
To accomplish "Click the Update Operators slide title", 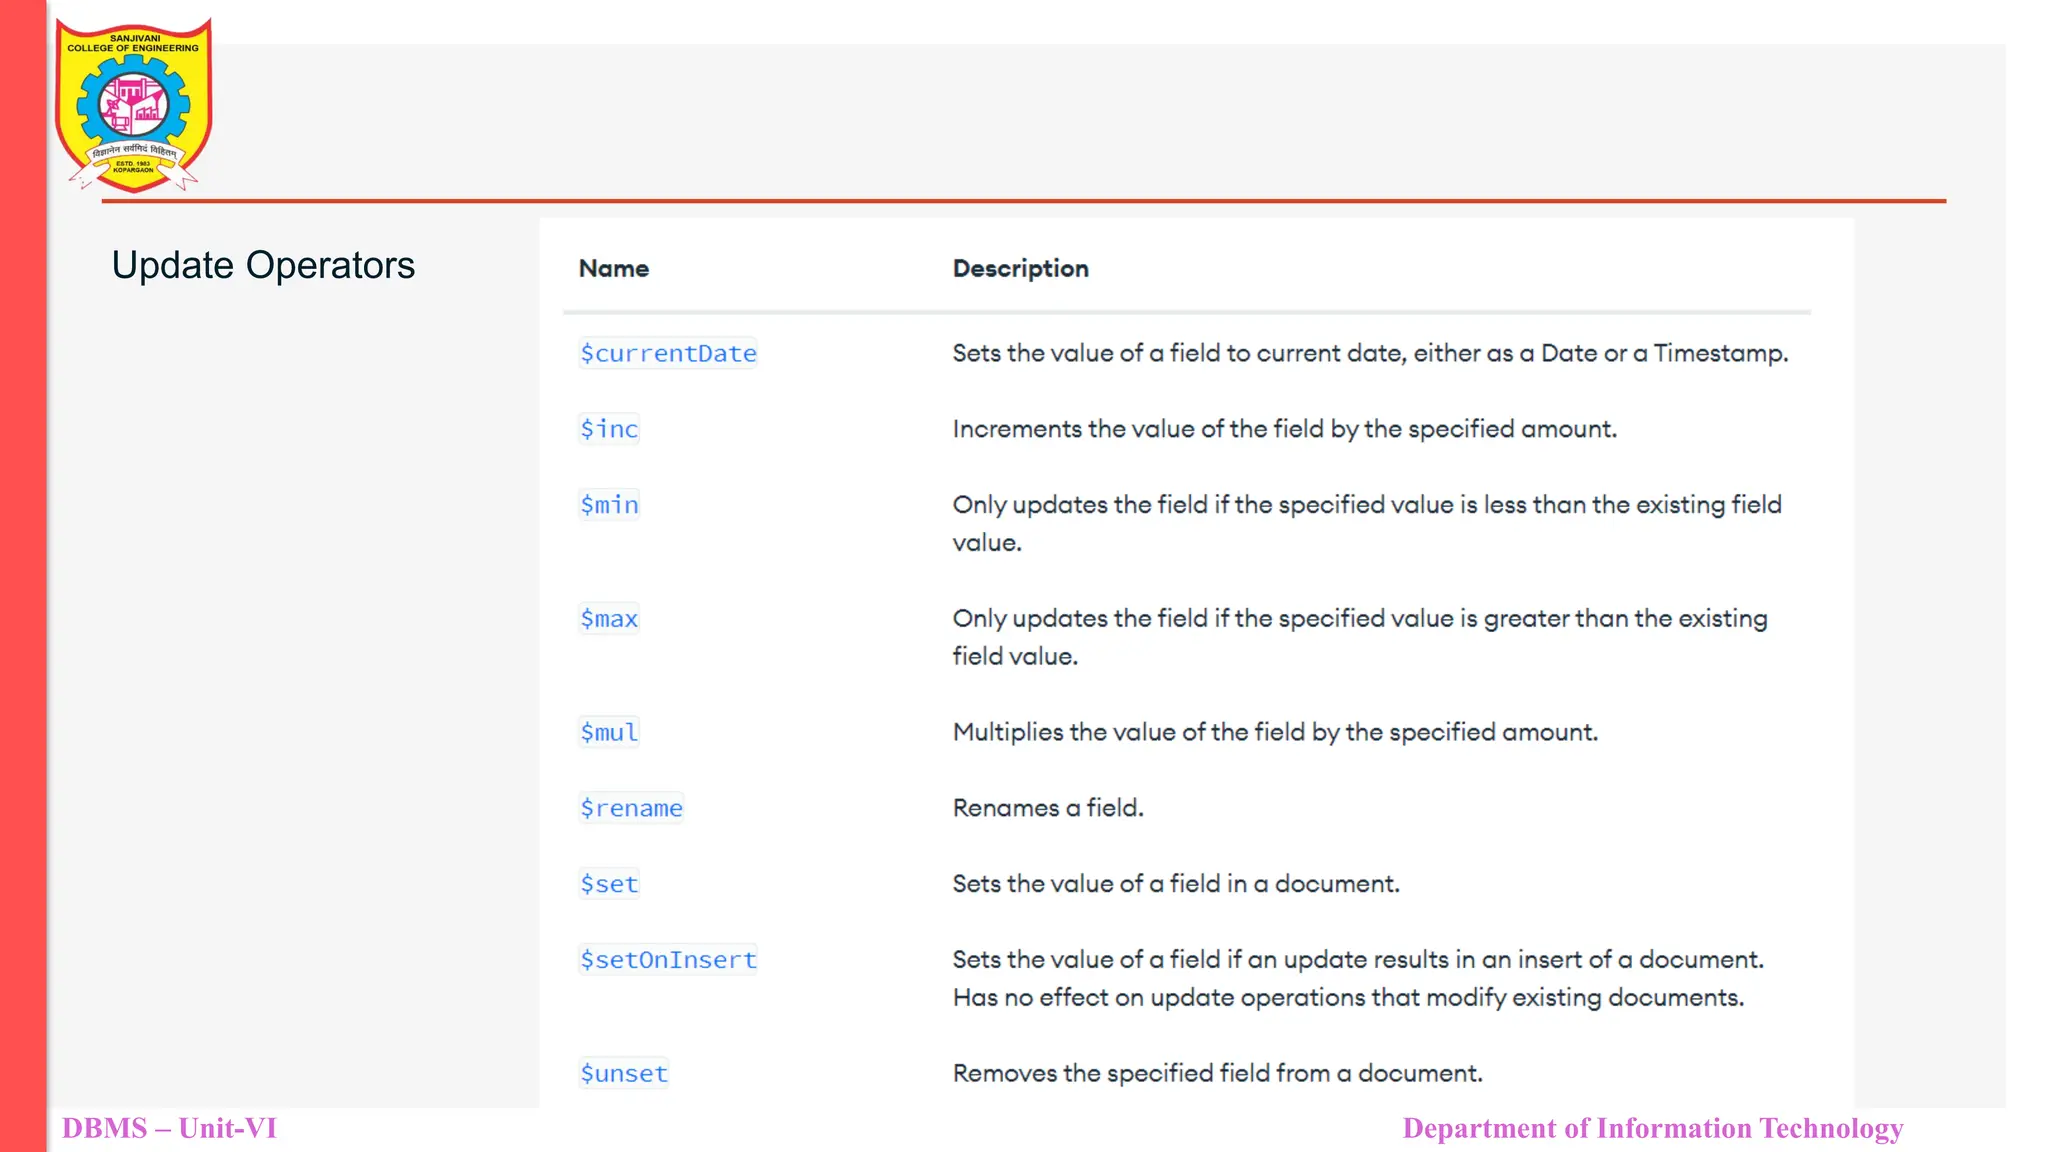I will (x=263, y=265).
